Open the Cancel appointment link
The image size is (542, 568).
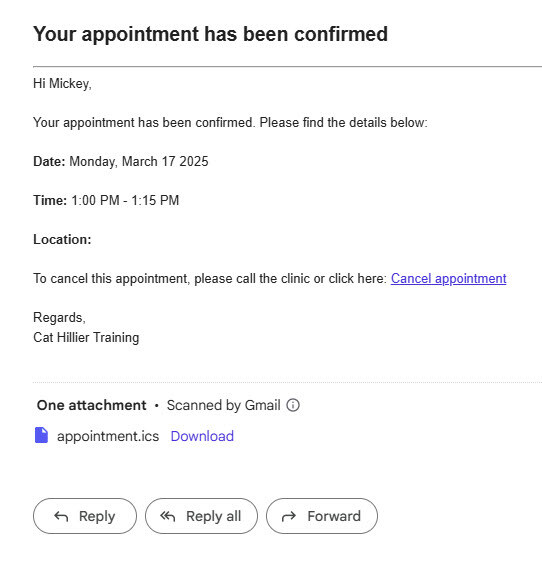[x=448, y=279]
